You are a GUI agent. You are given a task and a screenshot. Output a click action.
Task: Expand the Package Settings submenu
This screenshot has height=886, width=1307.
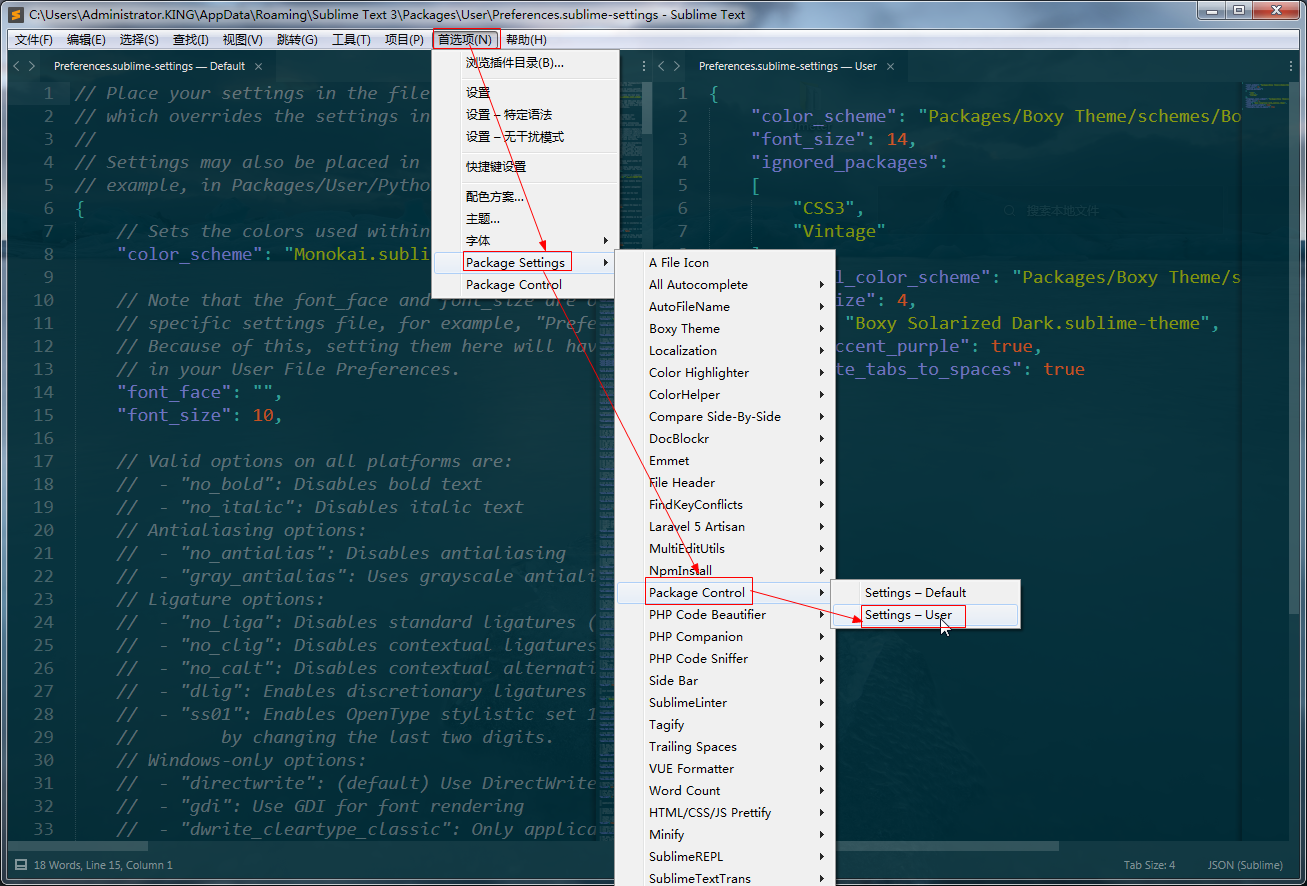[526, 262]
